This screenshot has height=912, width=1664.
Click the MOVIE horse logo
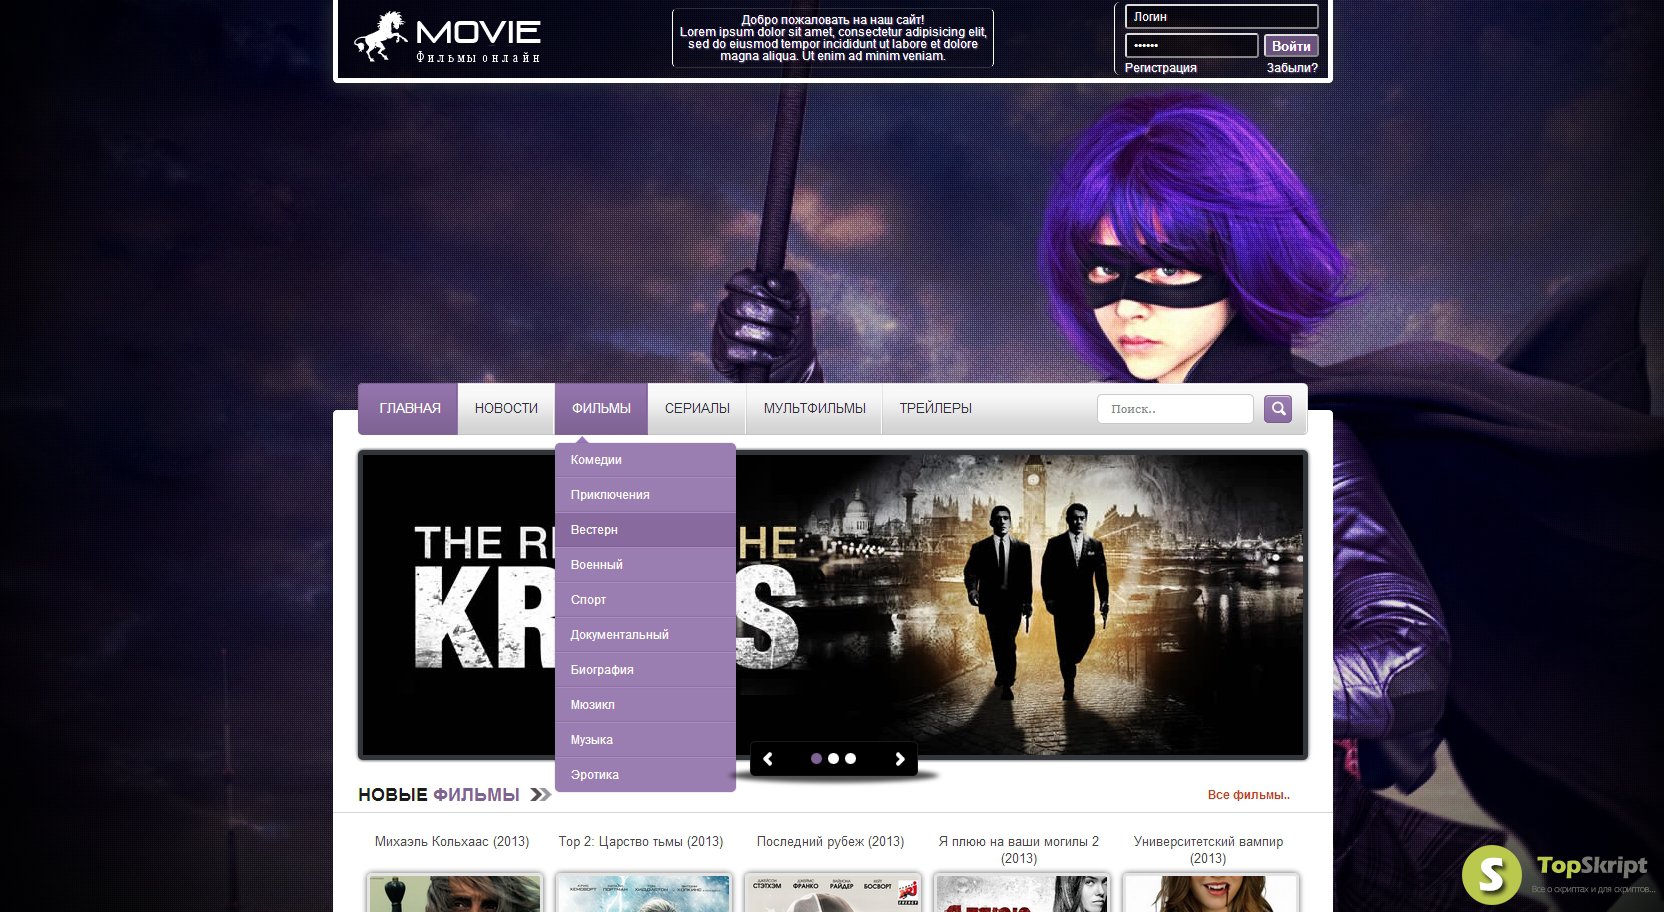click(447, 38)
